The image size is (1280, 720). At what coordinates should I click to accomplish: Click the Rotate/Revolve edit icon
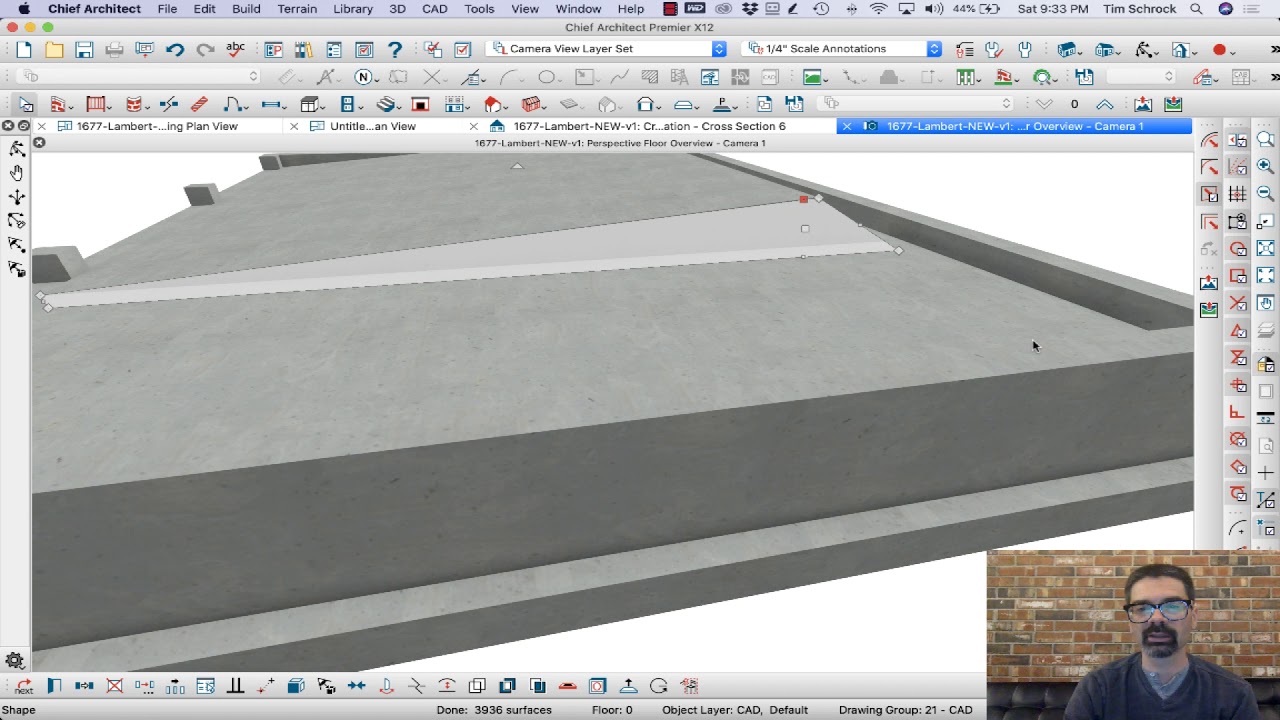(x=658, y=686)
